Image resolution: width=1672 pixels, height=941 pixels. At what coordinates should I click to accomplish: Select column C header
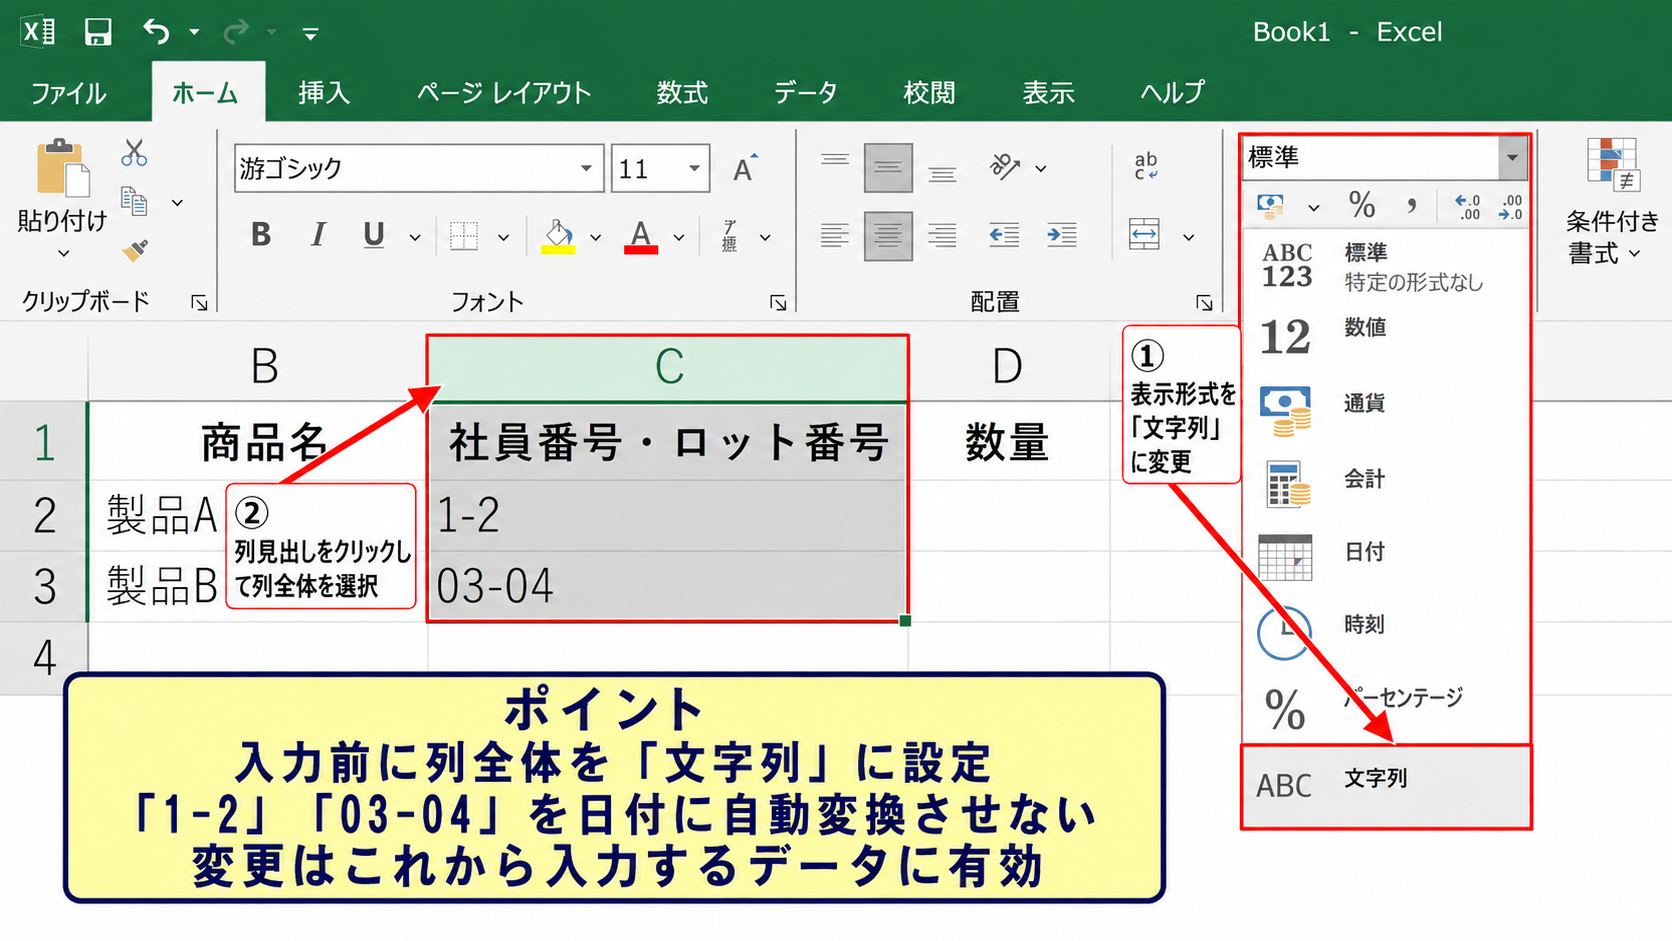tap(668, 367)
